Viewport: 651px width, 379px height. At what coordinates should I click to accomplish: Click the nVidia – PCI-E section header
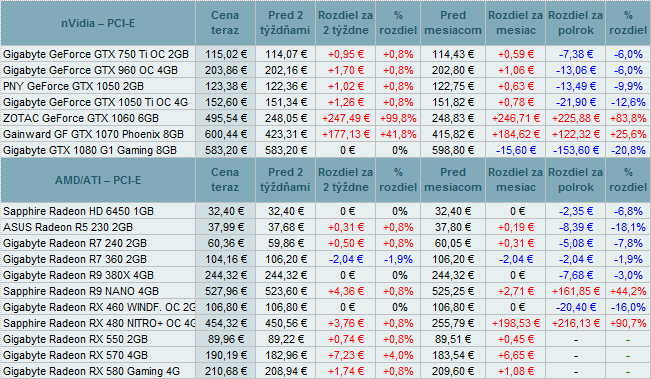pos(98,23)
